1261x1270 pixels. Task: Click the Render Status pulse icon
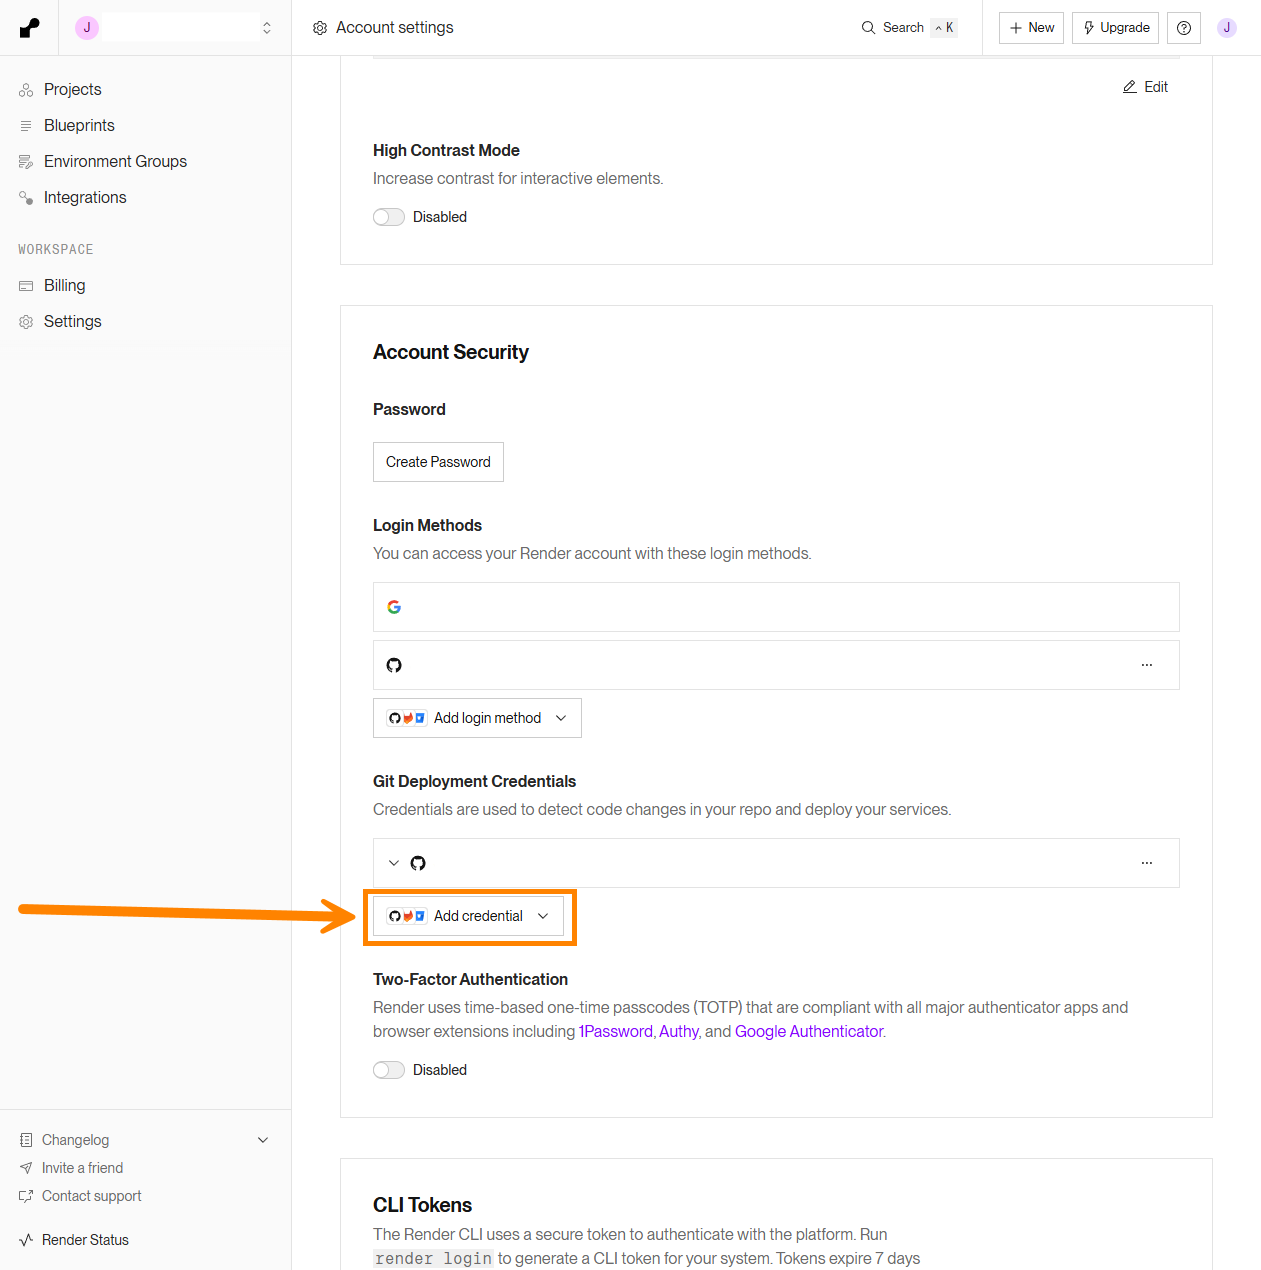pyautogui.click(x=26, y=1240)
